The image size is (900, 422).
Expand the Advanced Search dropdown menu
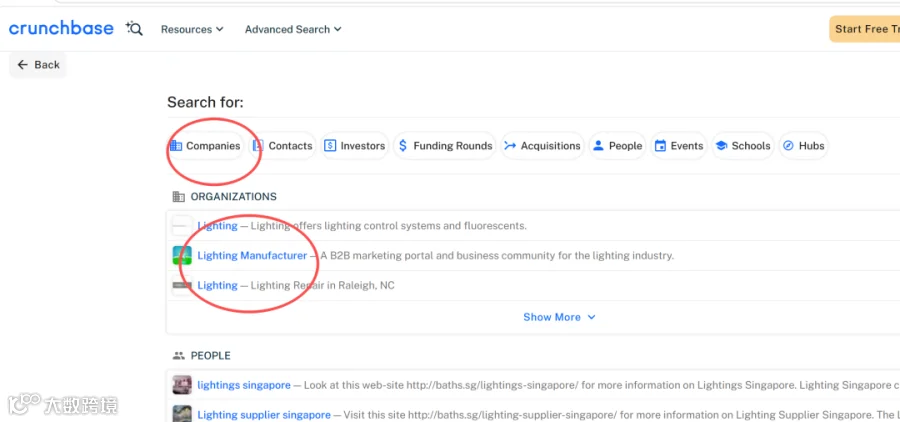293,29
